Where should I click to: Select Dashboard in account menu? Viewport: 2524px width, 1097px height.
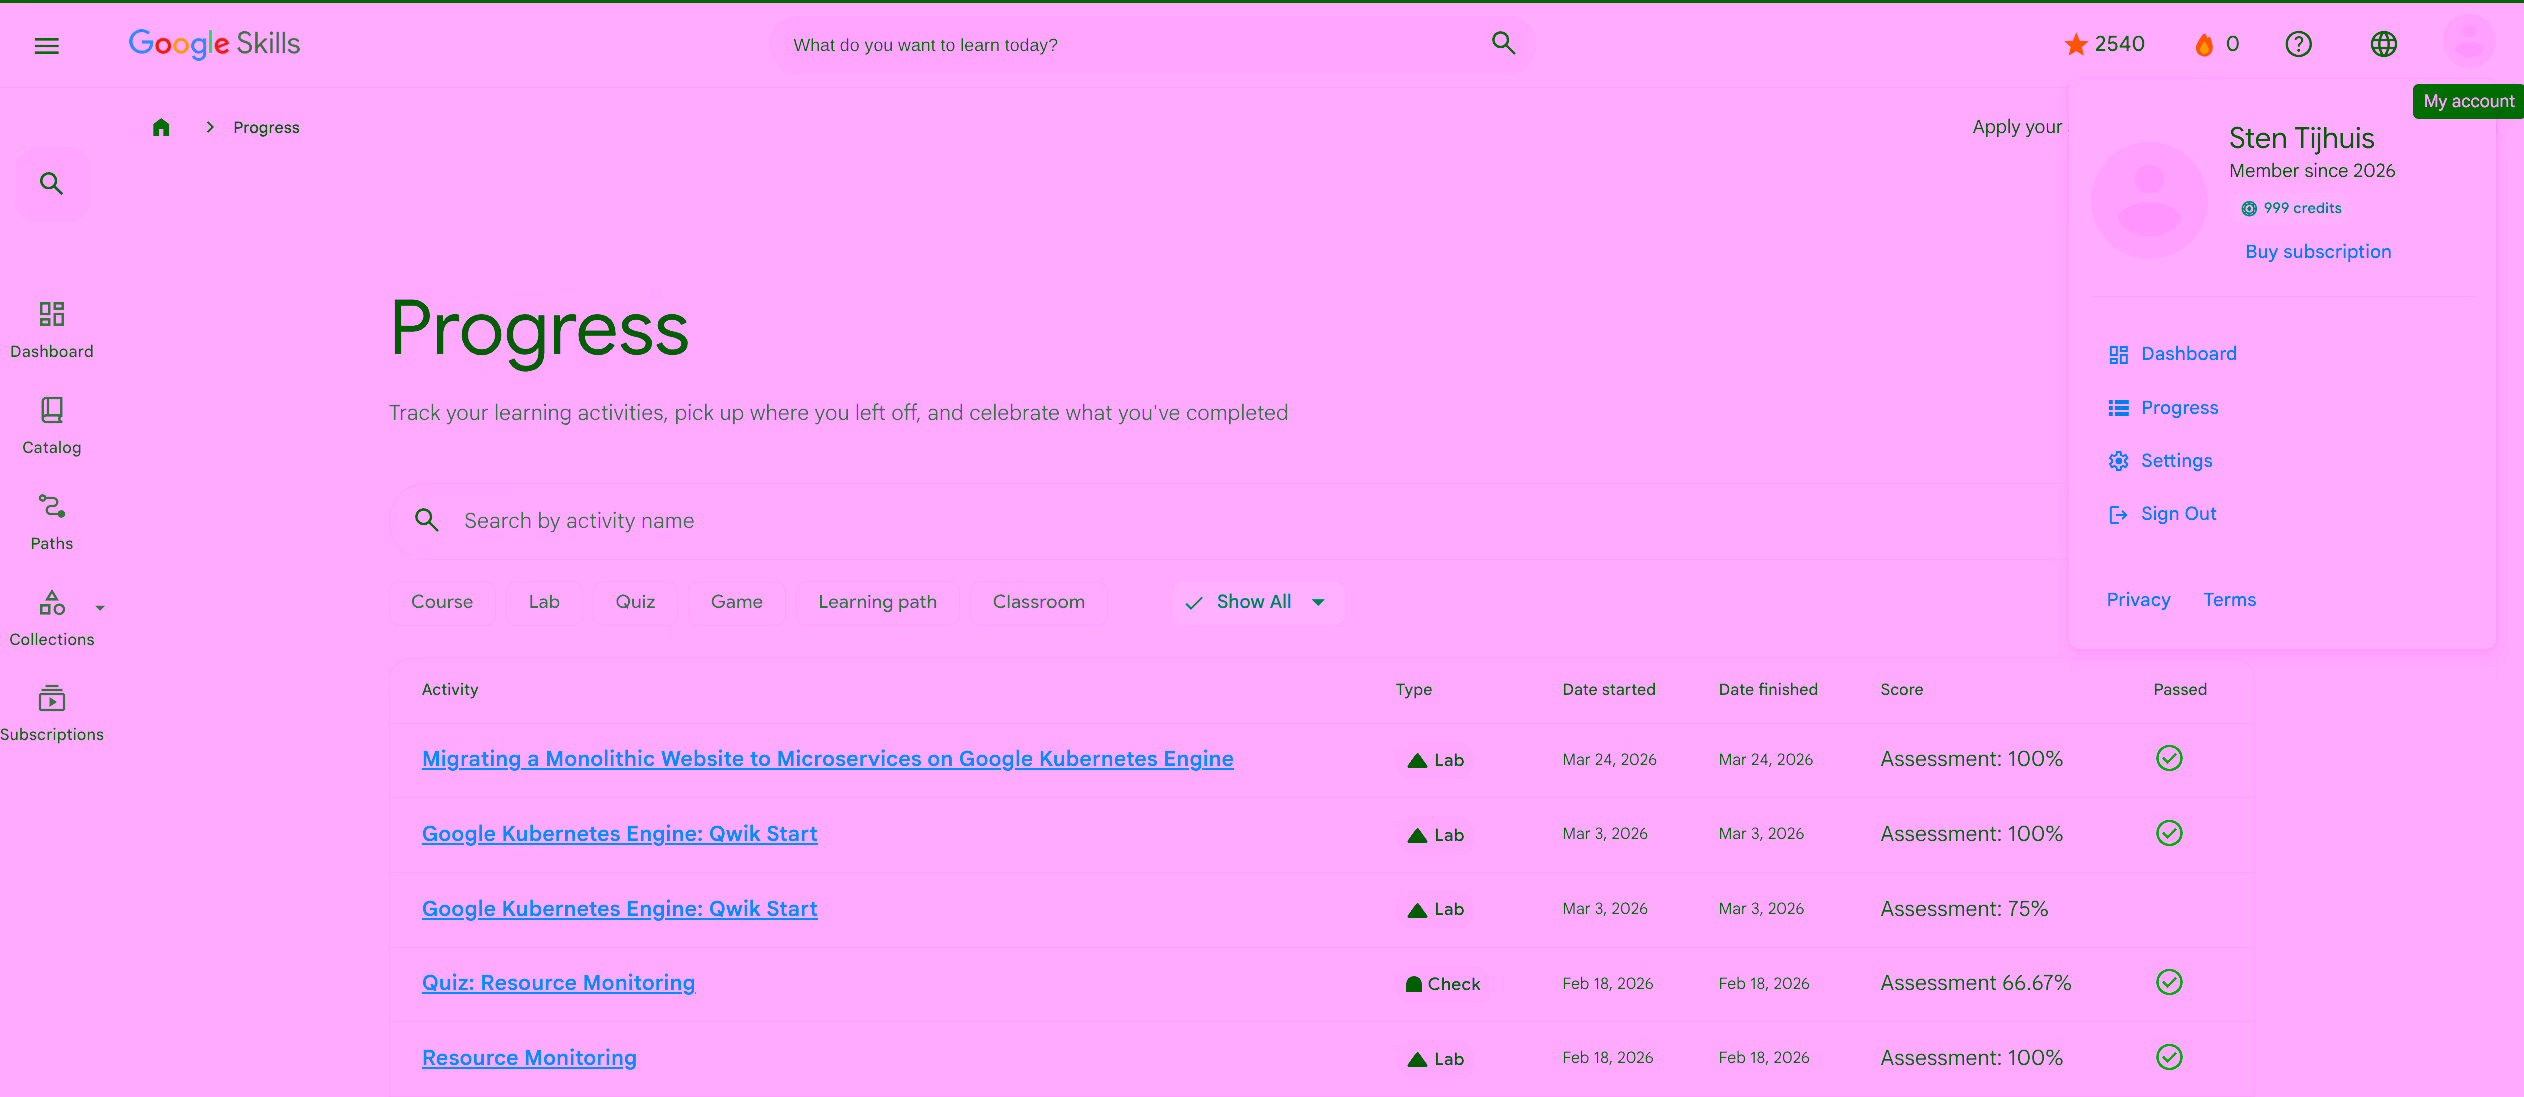[x=2173, y=354]
